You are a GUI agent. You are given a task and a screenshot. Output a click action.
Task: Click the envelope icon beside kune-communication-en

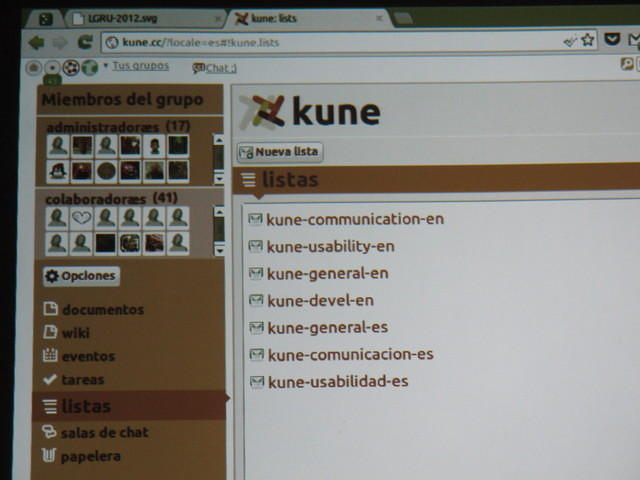pyautogui.click(x=256, y=219)
